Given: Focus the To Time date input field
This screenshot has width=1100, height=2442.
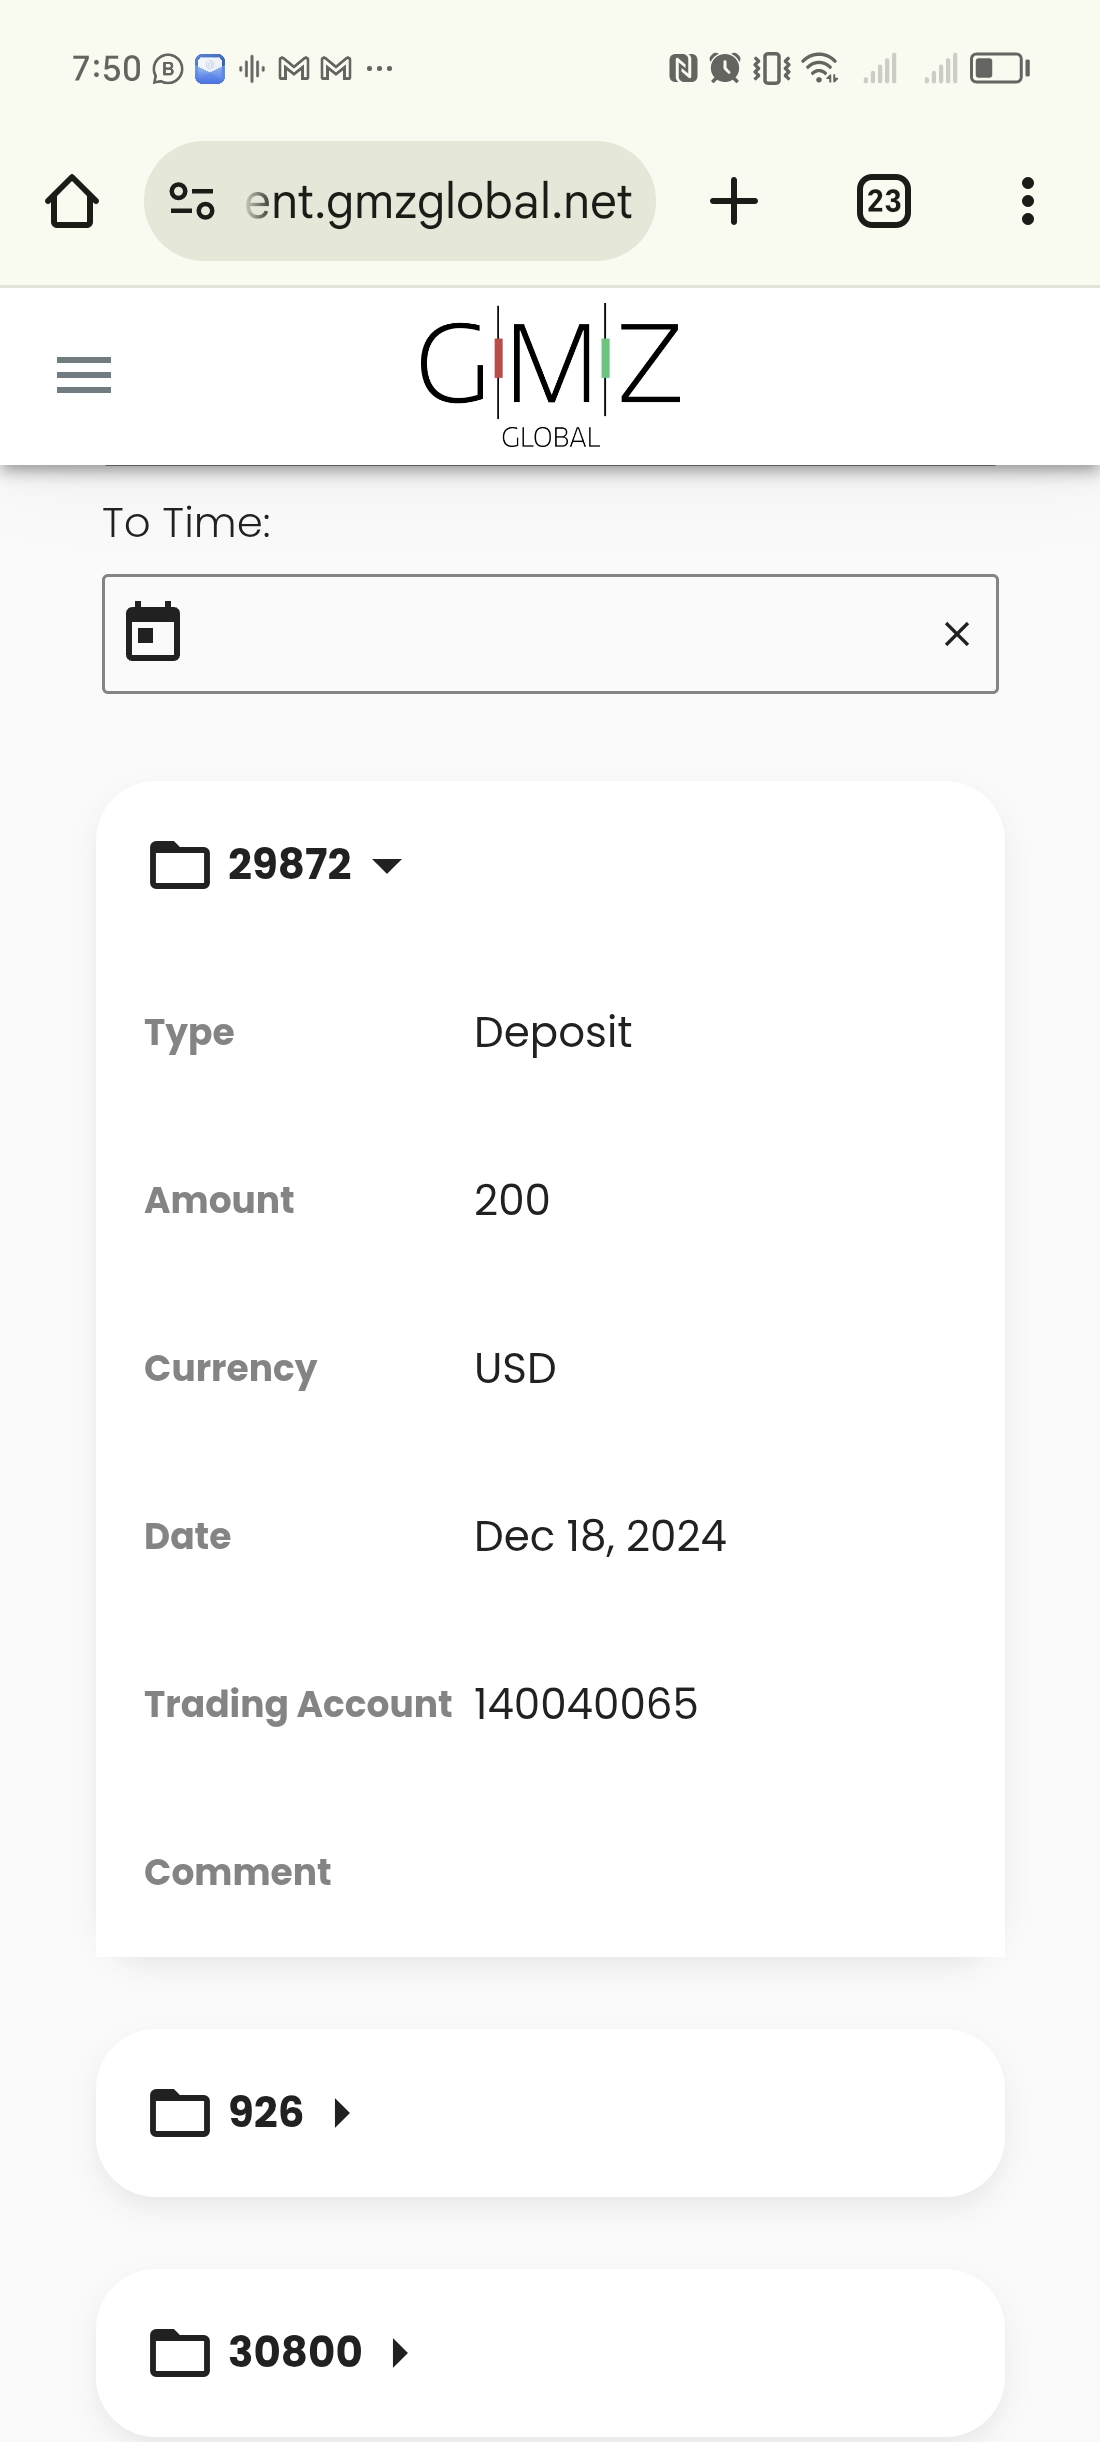Looking at the screenshot, I should [550, 634].
